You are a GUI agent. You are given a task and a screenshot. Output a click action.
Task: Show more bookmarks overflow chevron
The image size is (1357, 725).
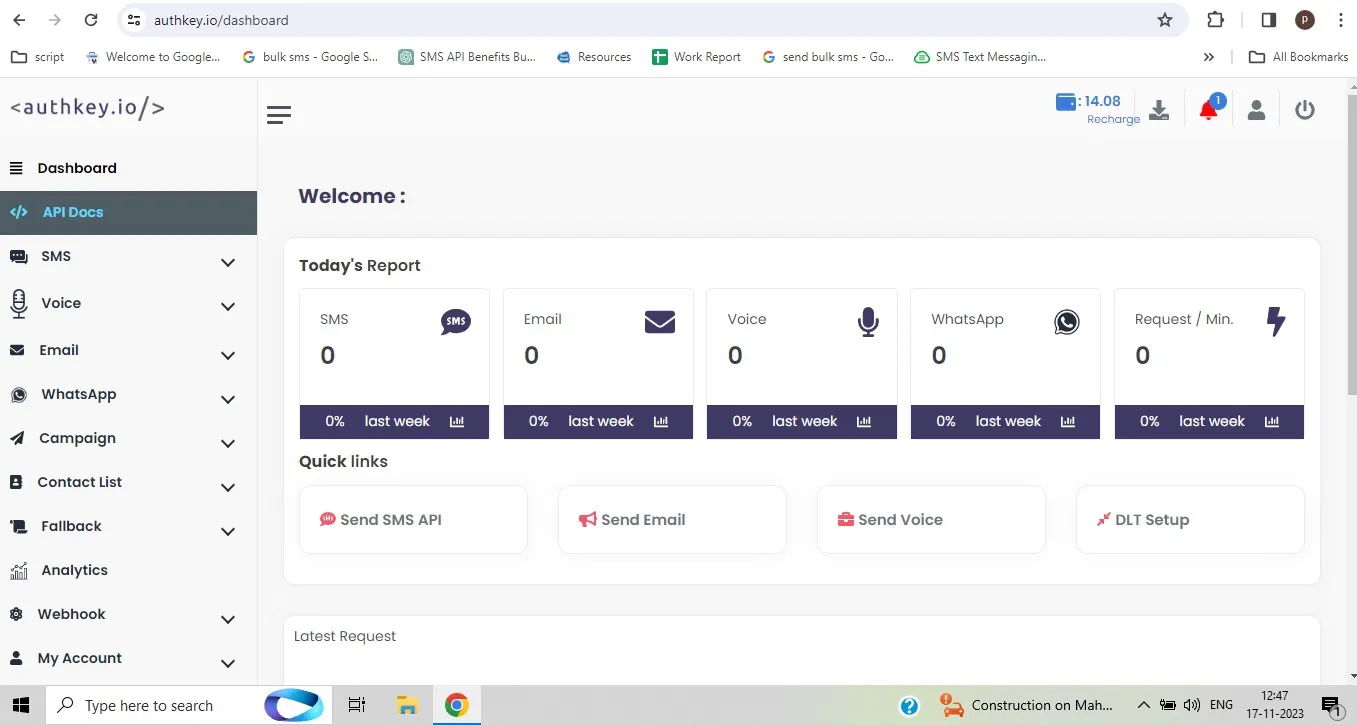(1209, 57)
